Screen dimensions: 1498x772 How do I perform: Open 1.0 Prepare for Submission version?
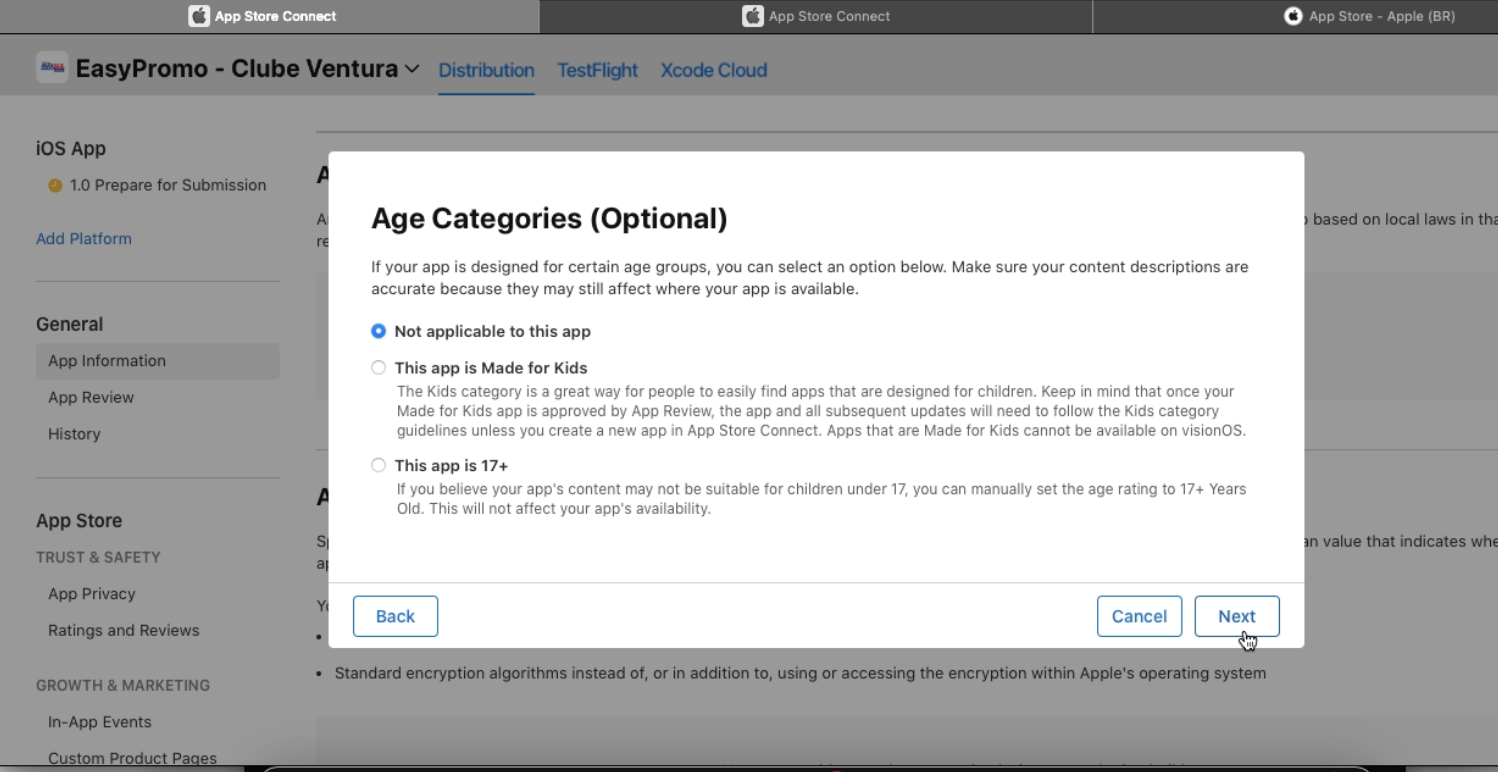tap(168, 185)
